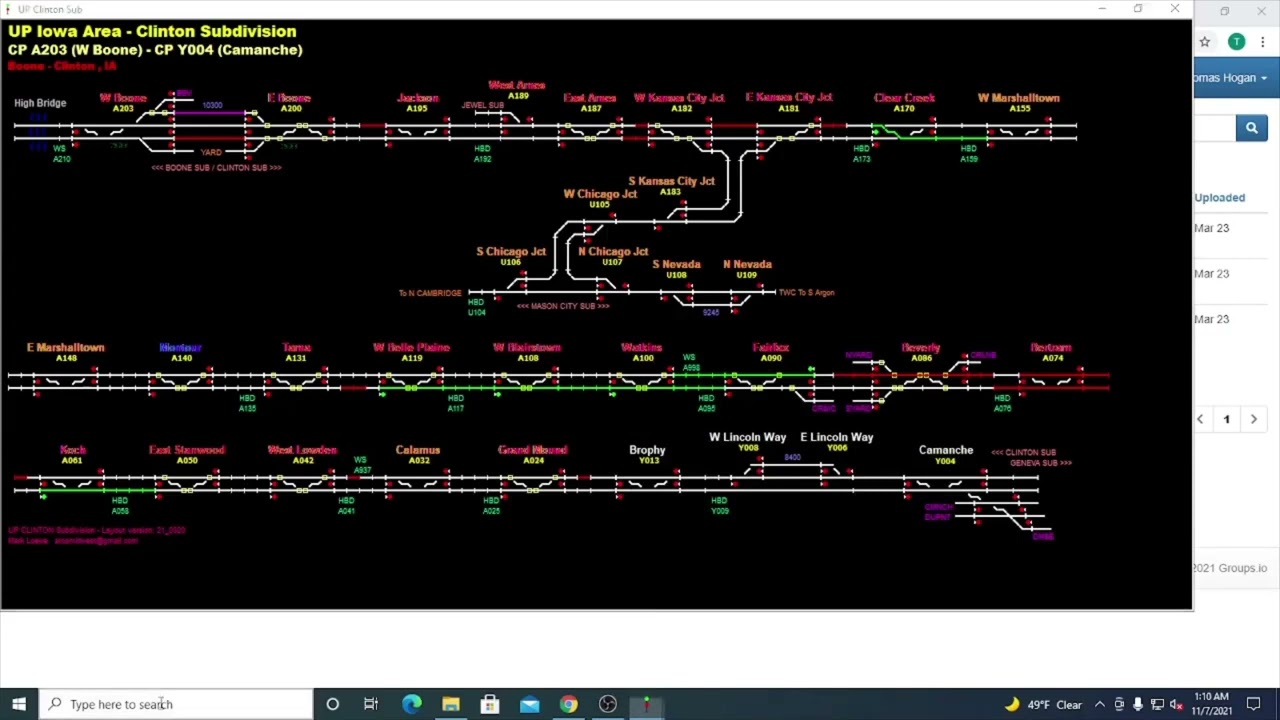Open the taskbar clock showing 1:10 AM

[1211, 704]
